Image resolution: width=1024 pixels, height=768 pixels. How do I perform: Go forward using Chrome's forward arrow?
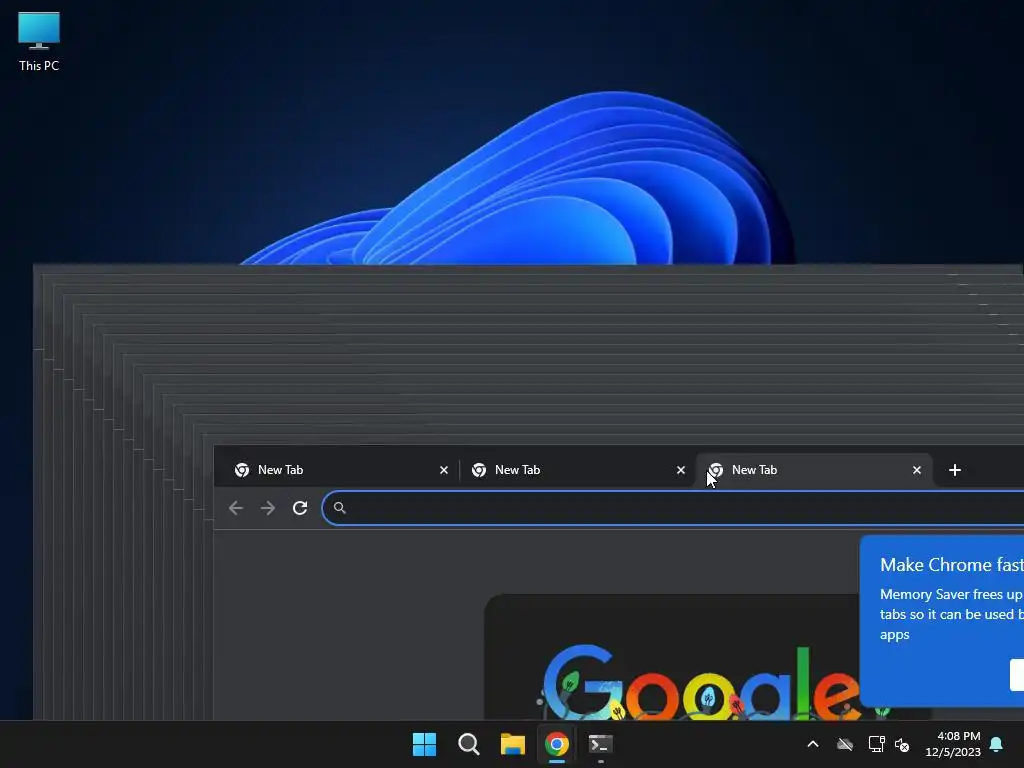point(268,508)
